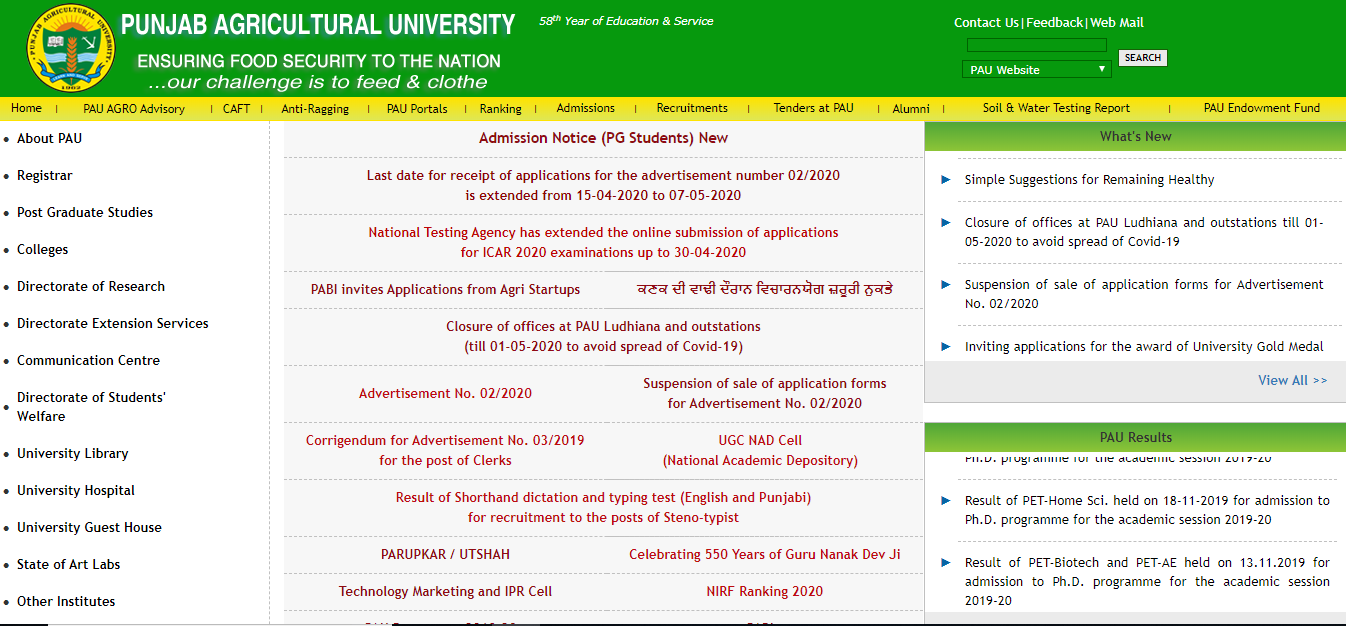The height and width of the screenshot is (626, 1346).
Task: Click the arrow beside 'Simple Suggestions for Remaining Healthy'
Action: click(x=944, y=180)
